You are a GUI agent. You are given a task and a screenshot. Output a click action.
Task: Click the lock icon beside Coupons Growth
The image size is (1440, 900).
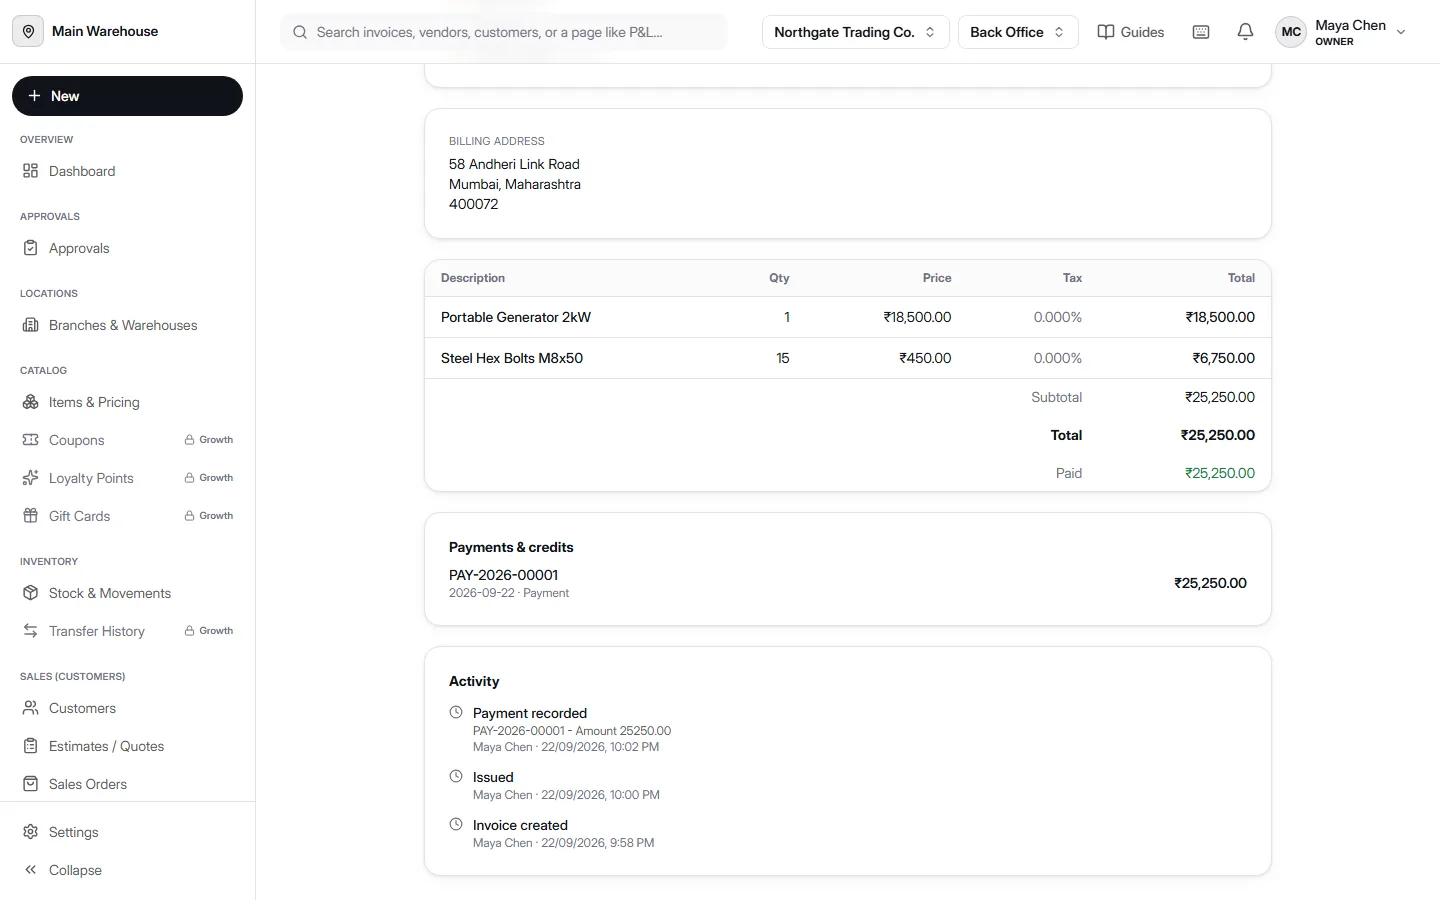(189, 440)
